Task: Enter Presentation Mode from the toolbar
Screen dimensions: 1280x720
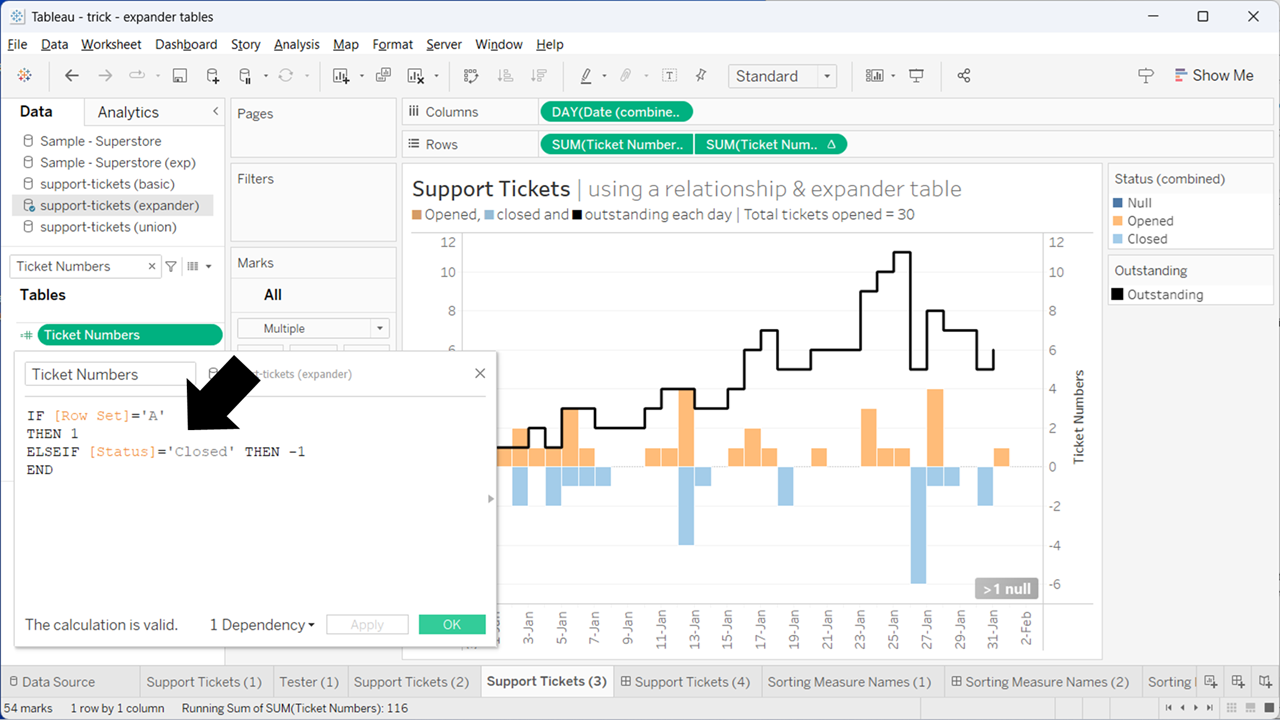Action: coord(916,76)
